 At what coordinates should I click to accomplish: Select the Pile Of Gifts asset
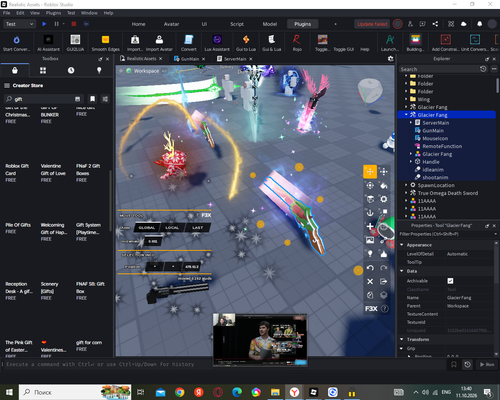(x=18, y=228)
